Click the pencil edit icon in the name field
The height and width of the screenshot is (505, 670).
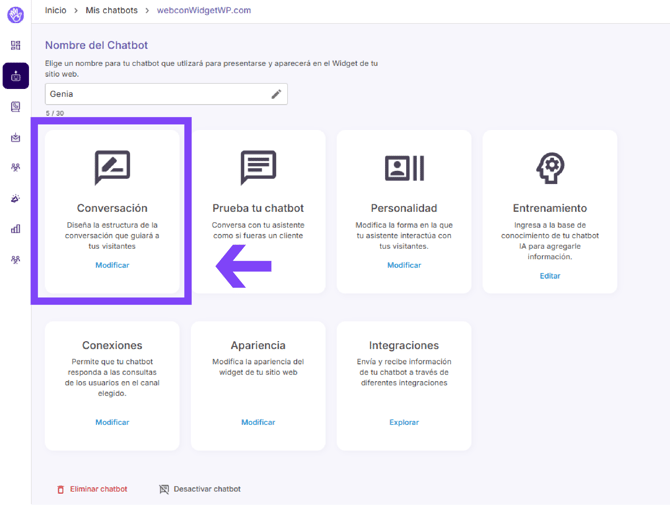[276, 94]
